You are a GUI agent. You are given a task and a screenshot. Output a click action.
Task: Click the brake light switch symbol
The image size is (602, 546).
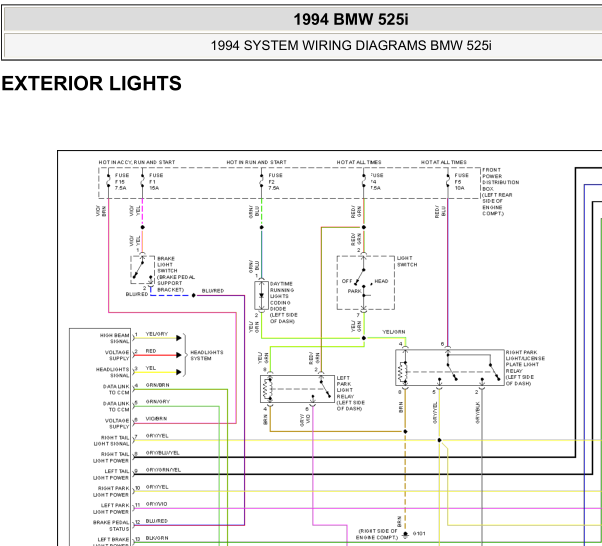(x=142, y=270)
